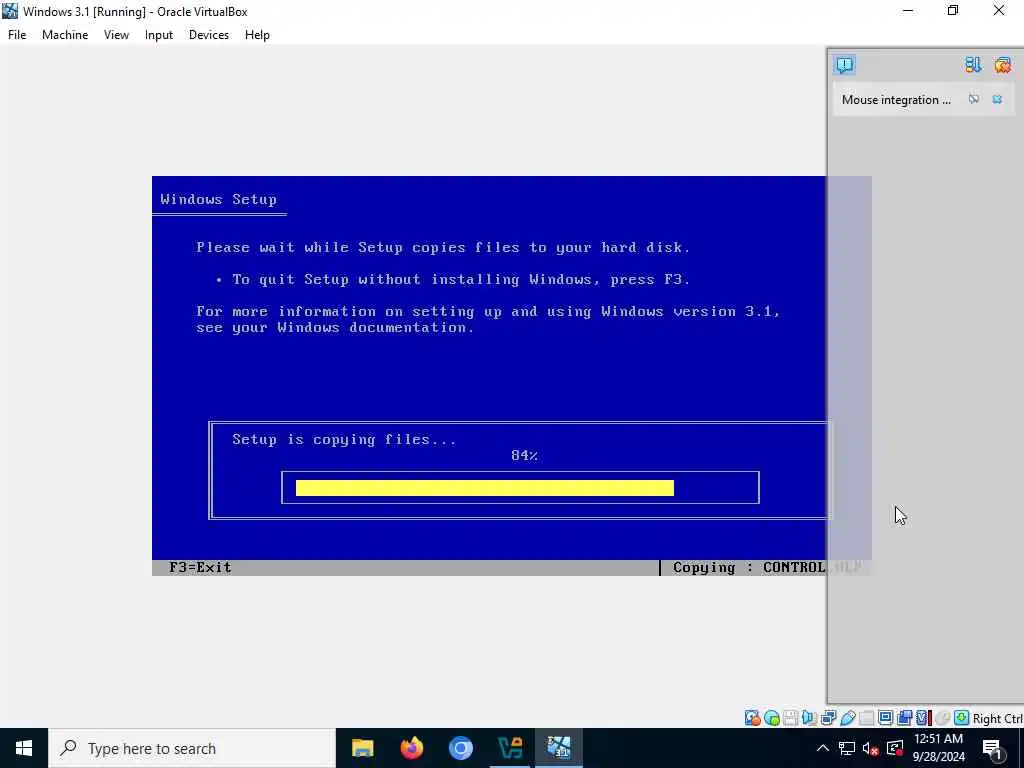Open the Windows Action Center notifications
The image size is (1024, 768).
992,748
